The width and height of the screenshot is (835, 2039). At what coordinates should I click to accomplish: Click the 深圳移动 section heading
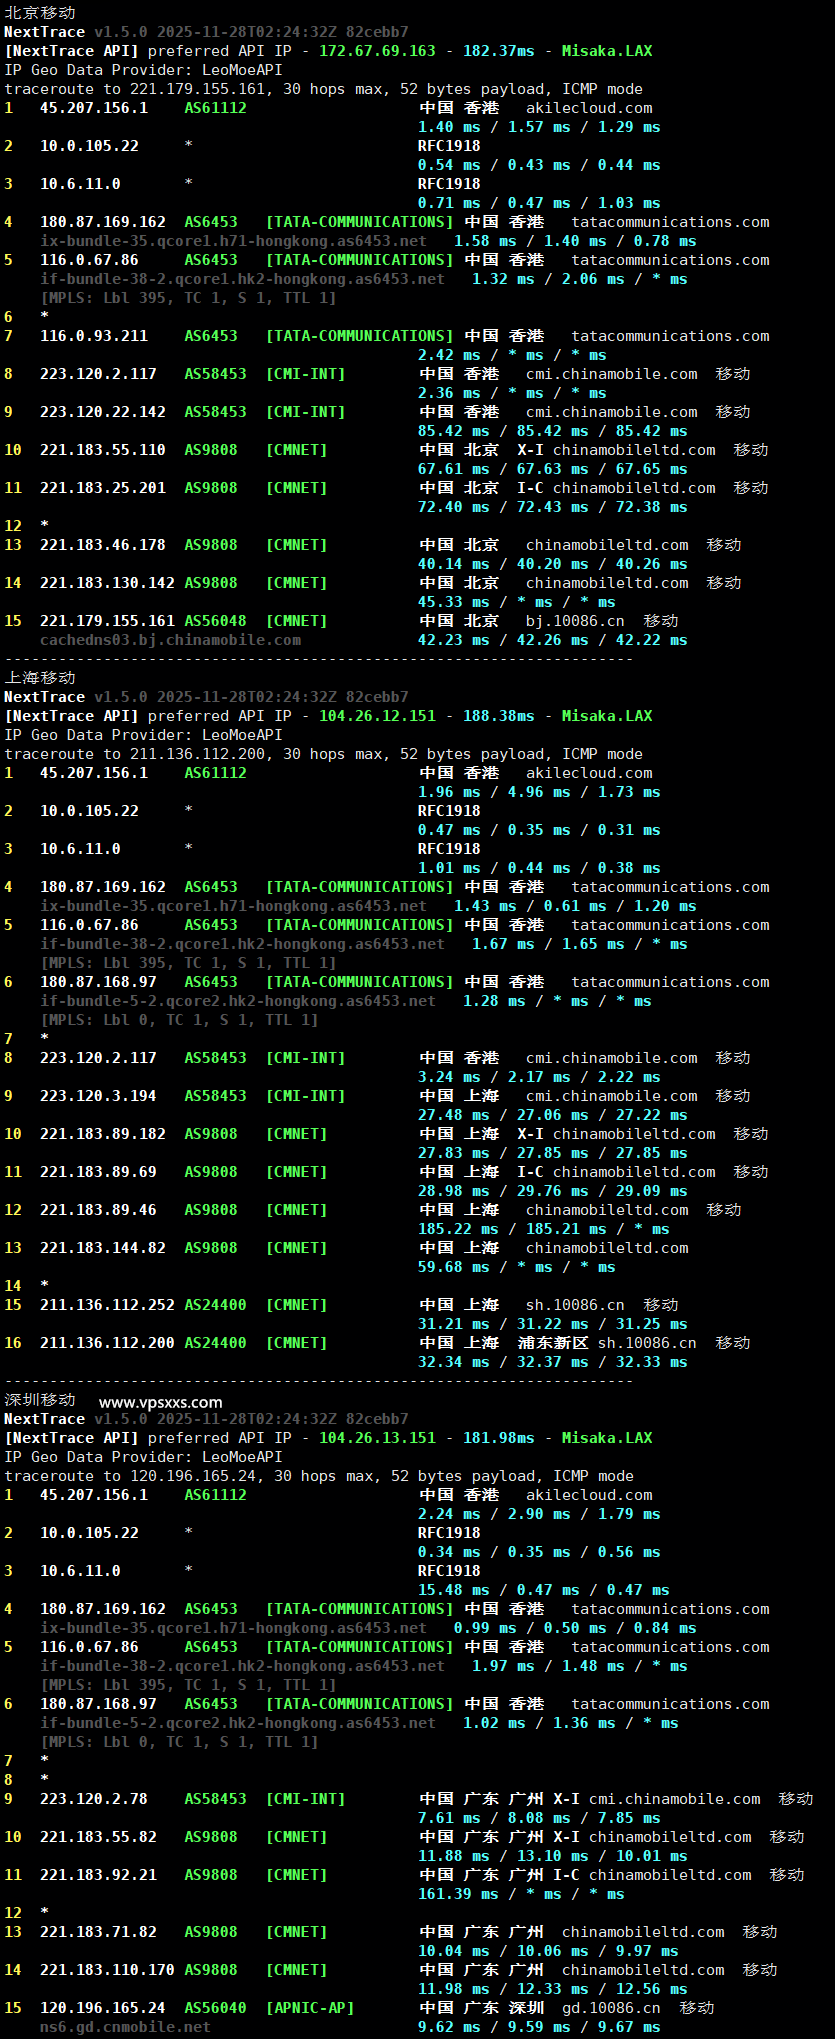pyautogui.click(x=40, y=1399)
